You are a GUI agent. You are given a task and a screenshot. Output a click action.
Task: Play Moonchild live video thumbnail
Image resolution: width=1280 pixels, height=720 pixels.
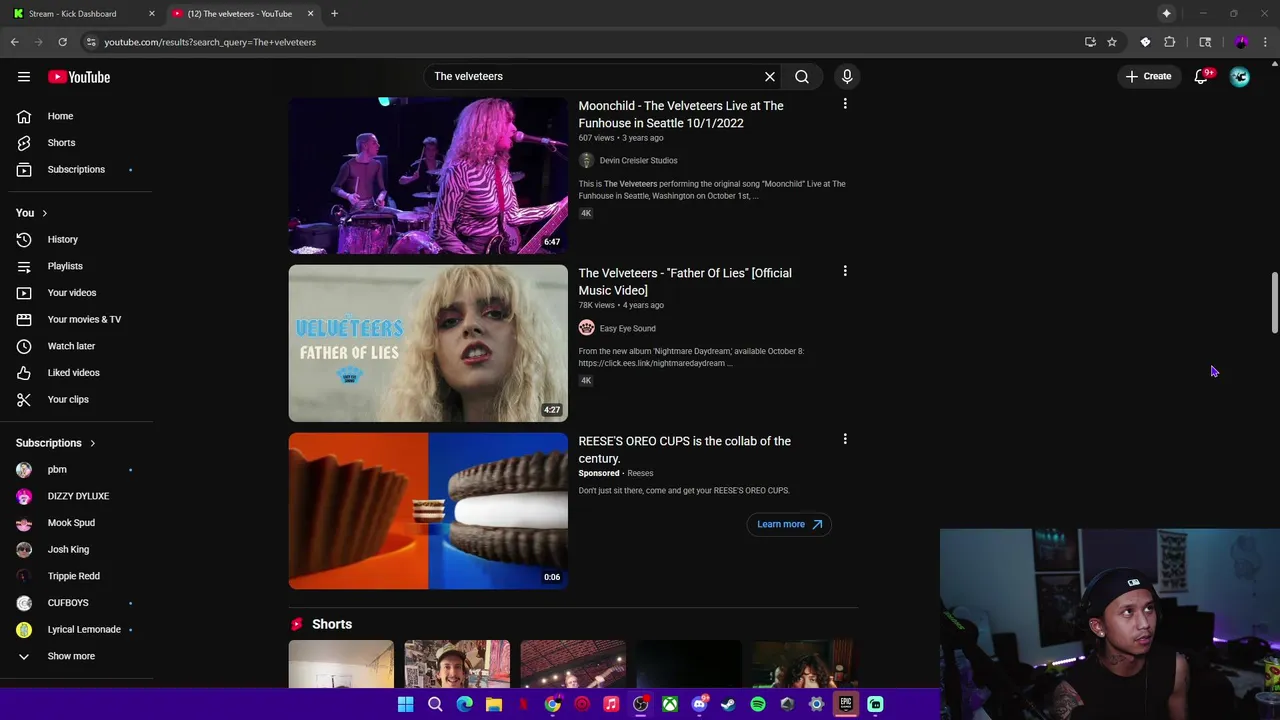428,175
